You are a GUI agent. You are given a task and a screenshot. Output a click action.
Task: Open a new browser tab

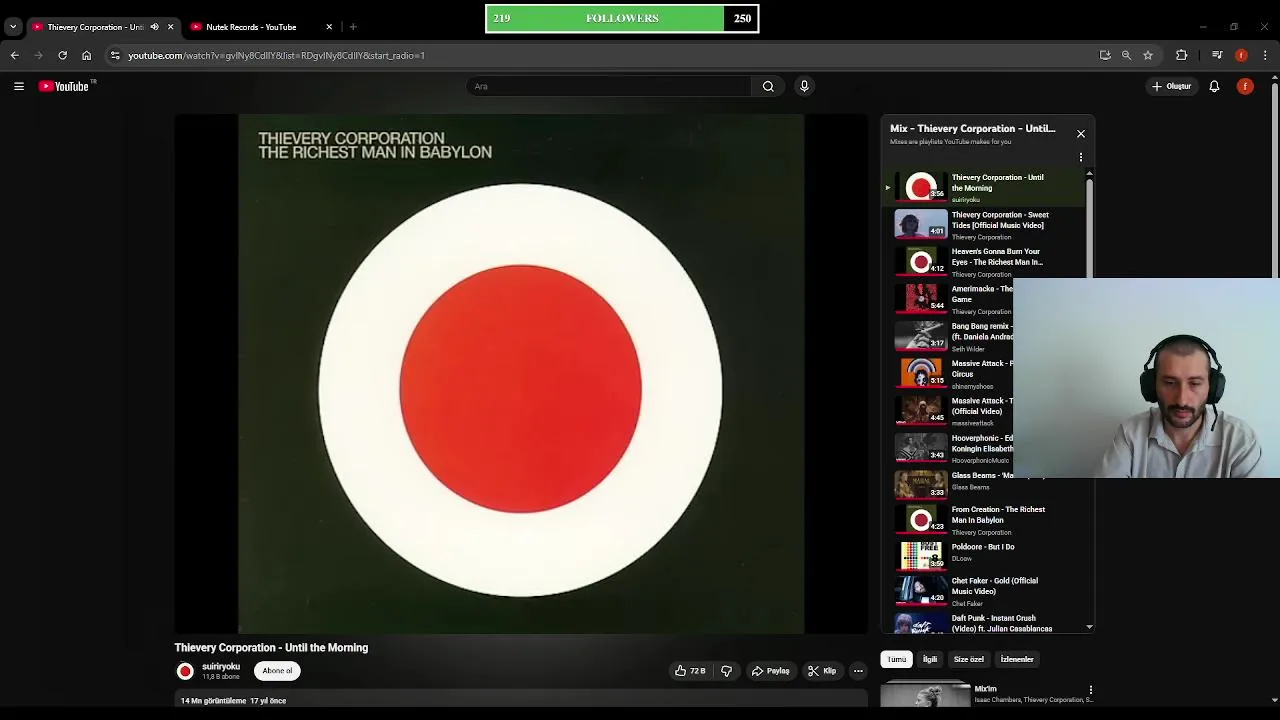[x=353, y=27]
